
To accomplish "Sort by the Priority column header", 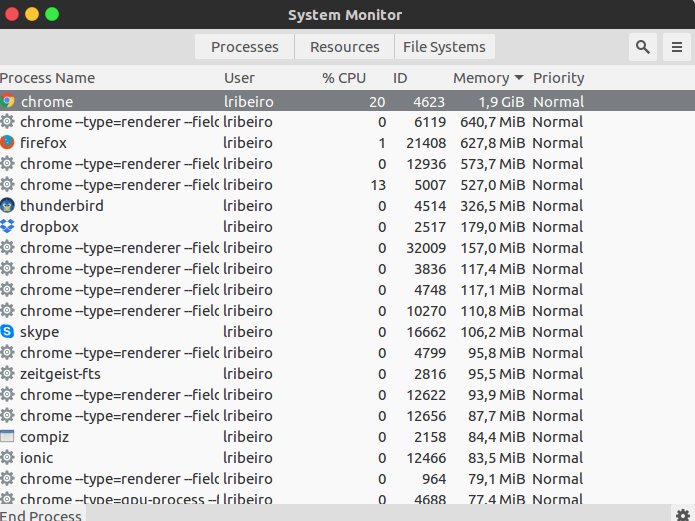I will [558, 78].
